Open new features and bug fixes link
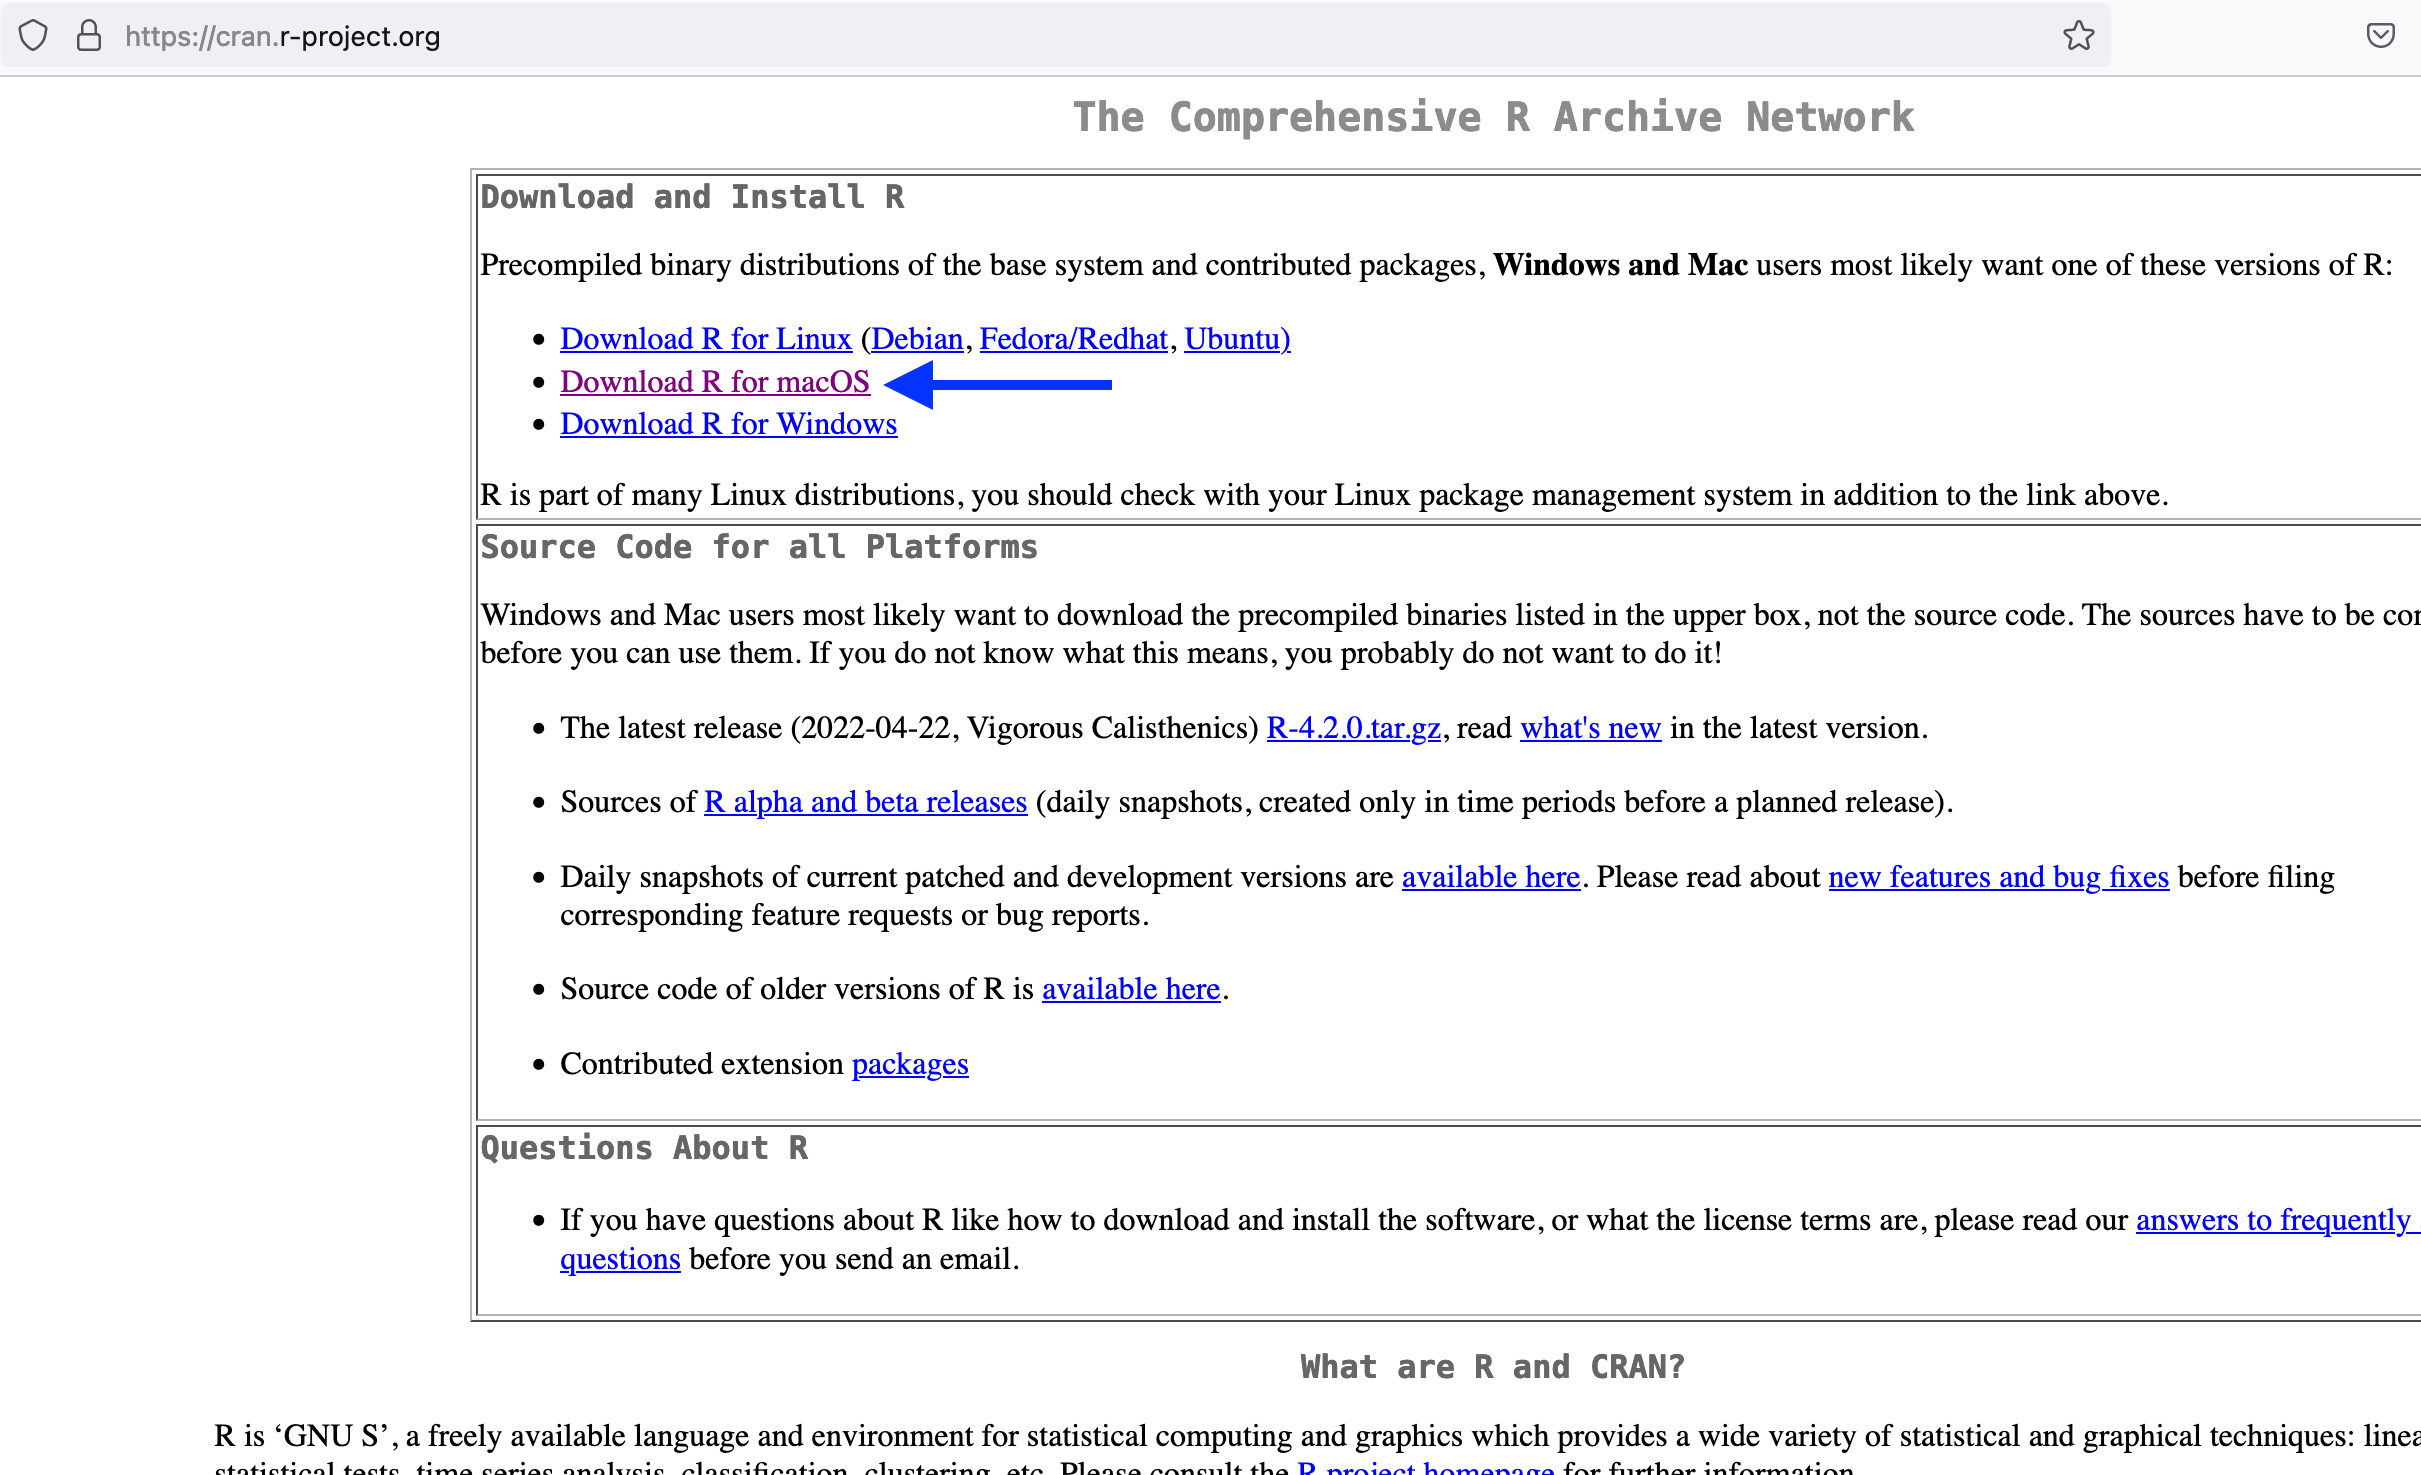The width and height of the screenshot is (2421, 1475). [1998, 877]
